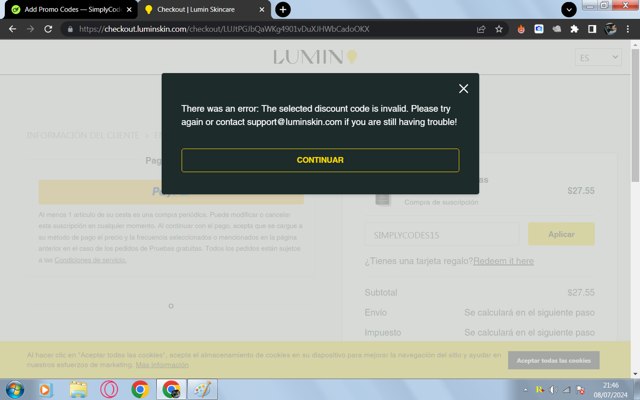Open Condiciones de servicio link
The image size is (640, 400).
click(x=90, y=260)
